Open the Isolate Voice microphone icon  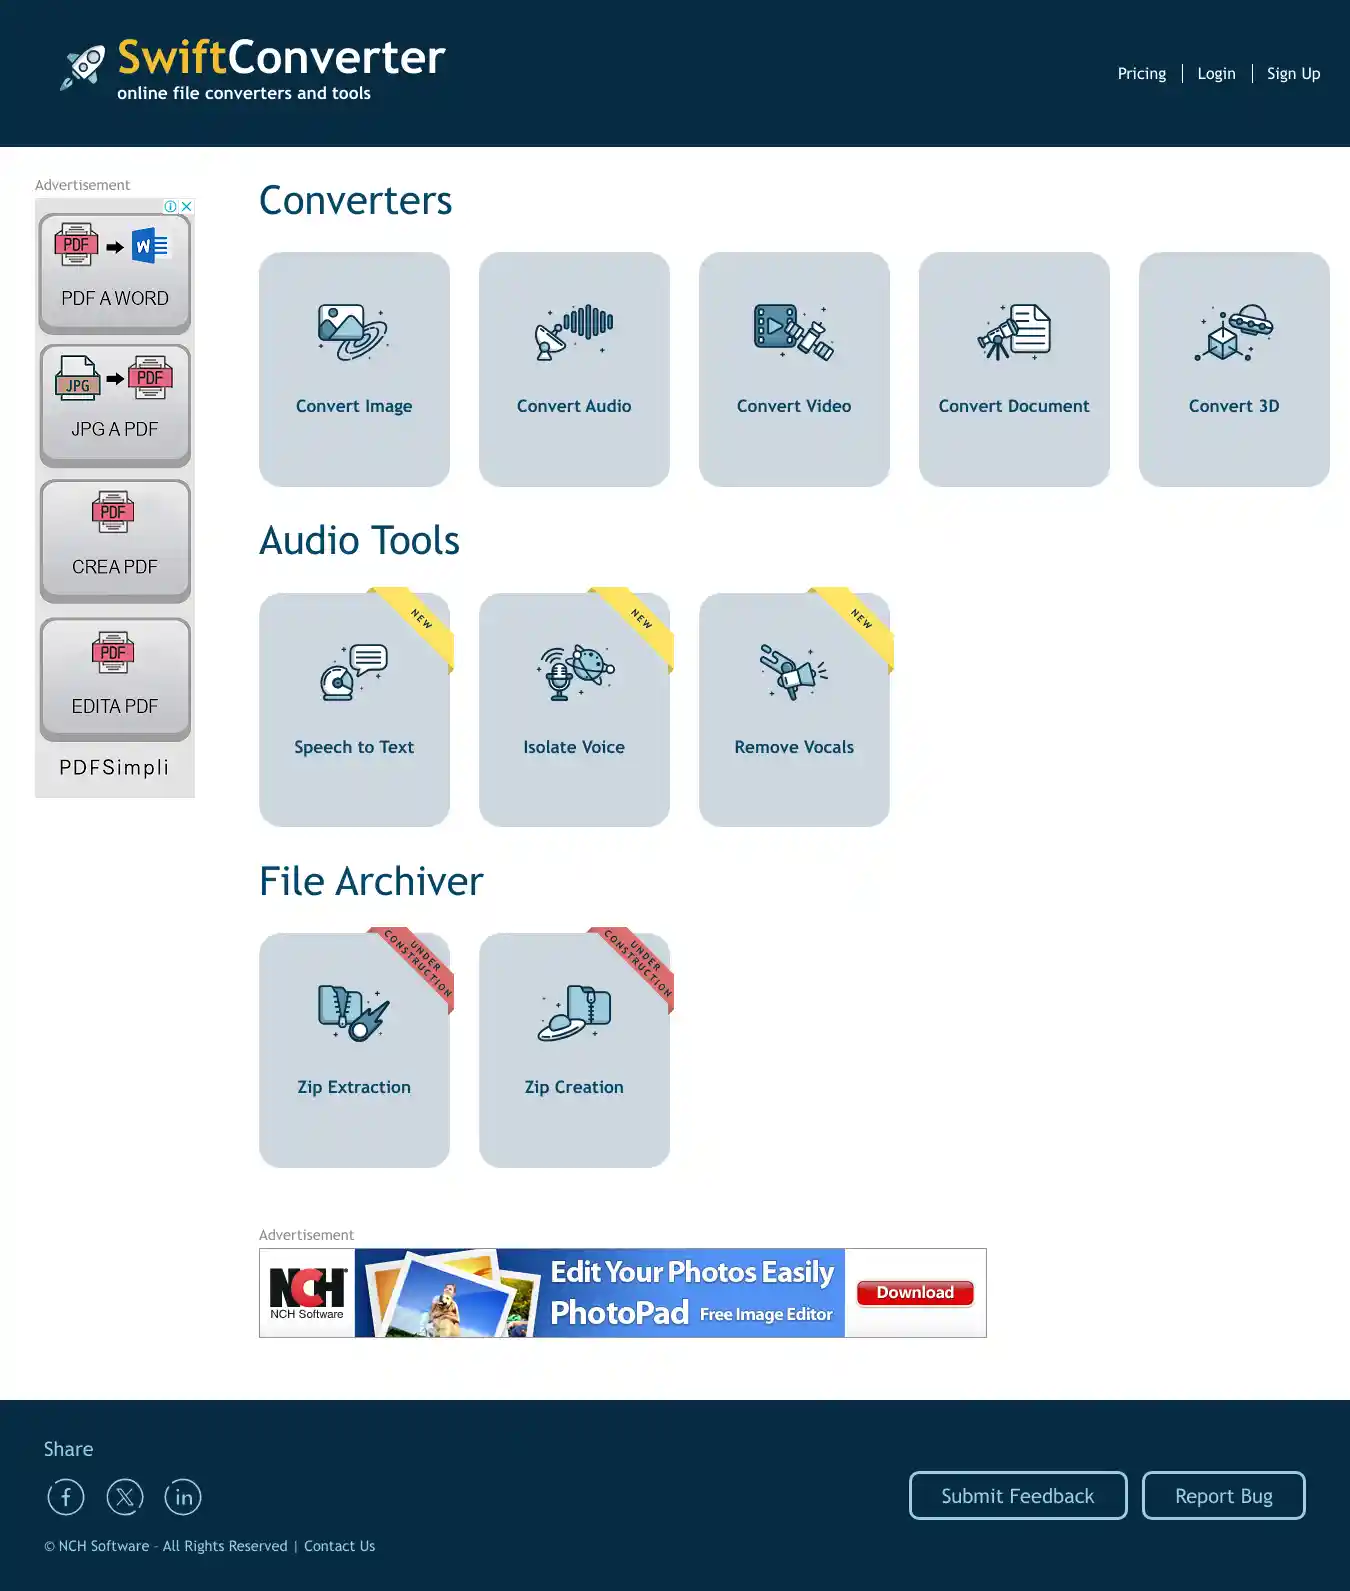[573, 672]
